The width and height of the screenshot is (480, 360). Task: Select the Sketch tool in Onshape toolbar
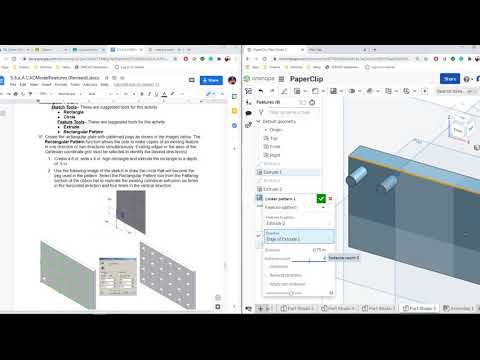pyautogui.click(x=284, y=91)
